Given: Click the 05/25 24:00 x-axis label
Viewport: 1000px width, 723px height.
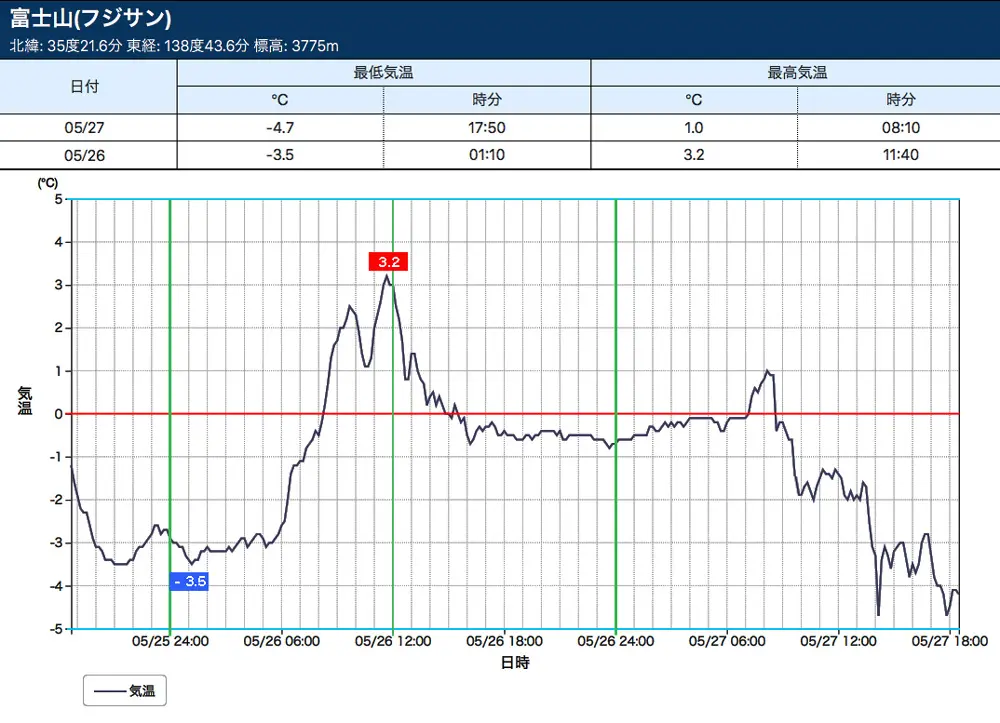Looking at the screenshot, I should [x=170, y=641].
